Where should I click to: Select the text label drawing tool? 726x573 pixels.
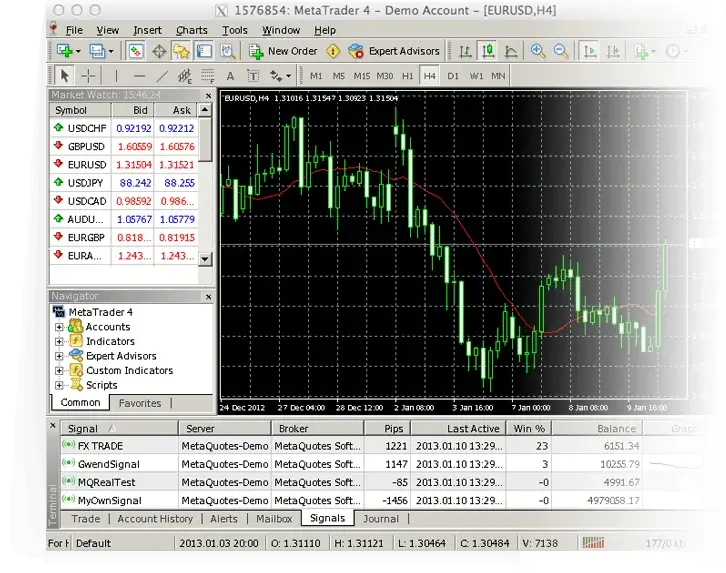pyautogui.click(x=230, y=76)
